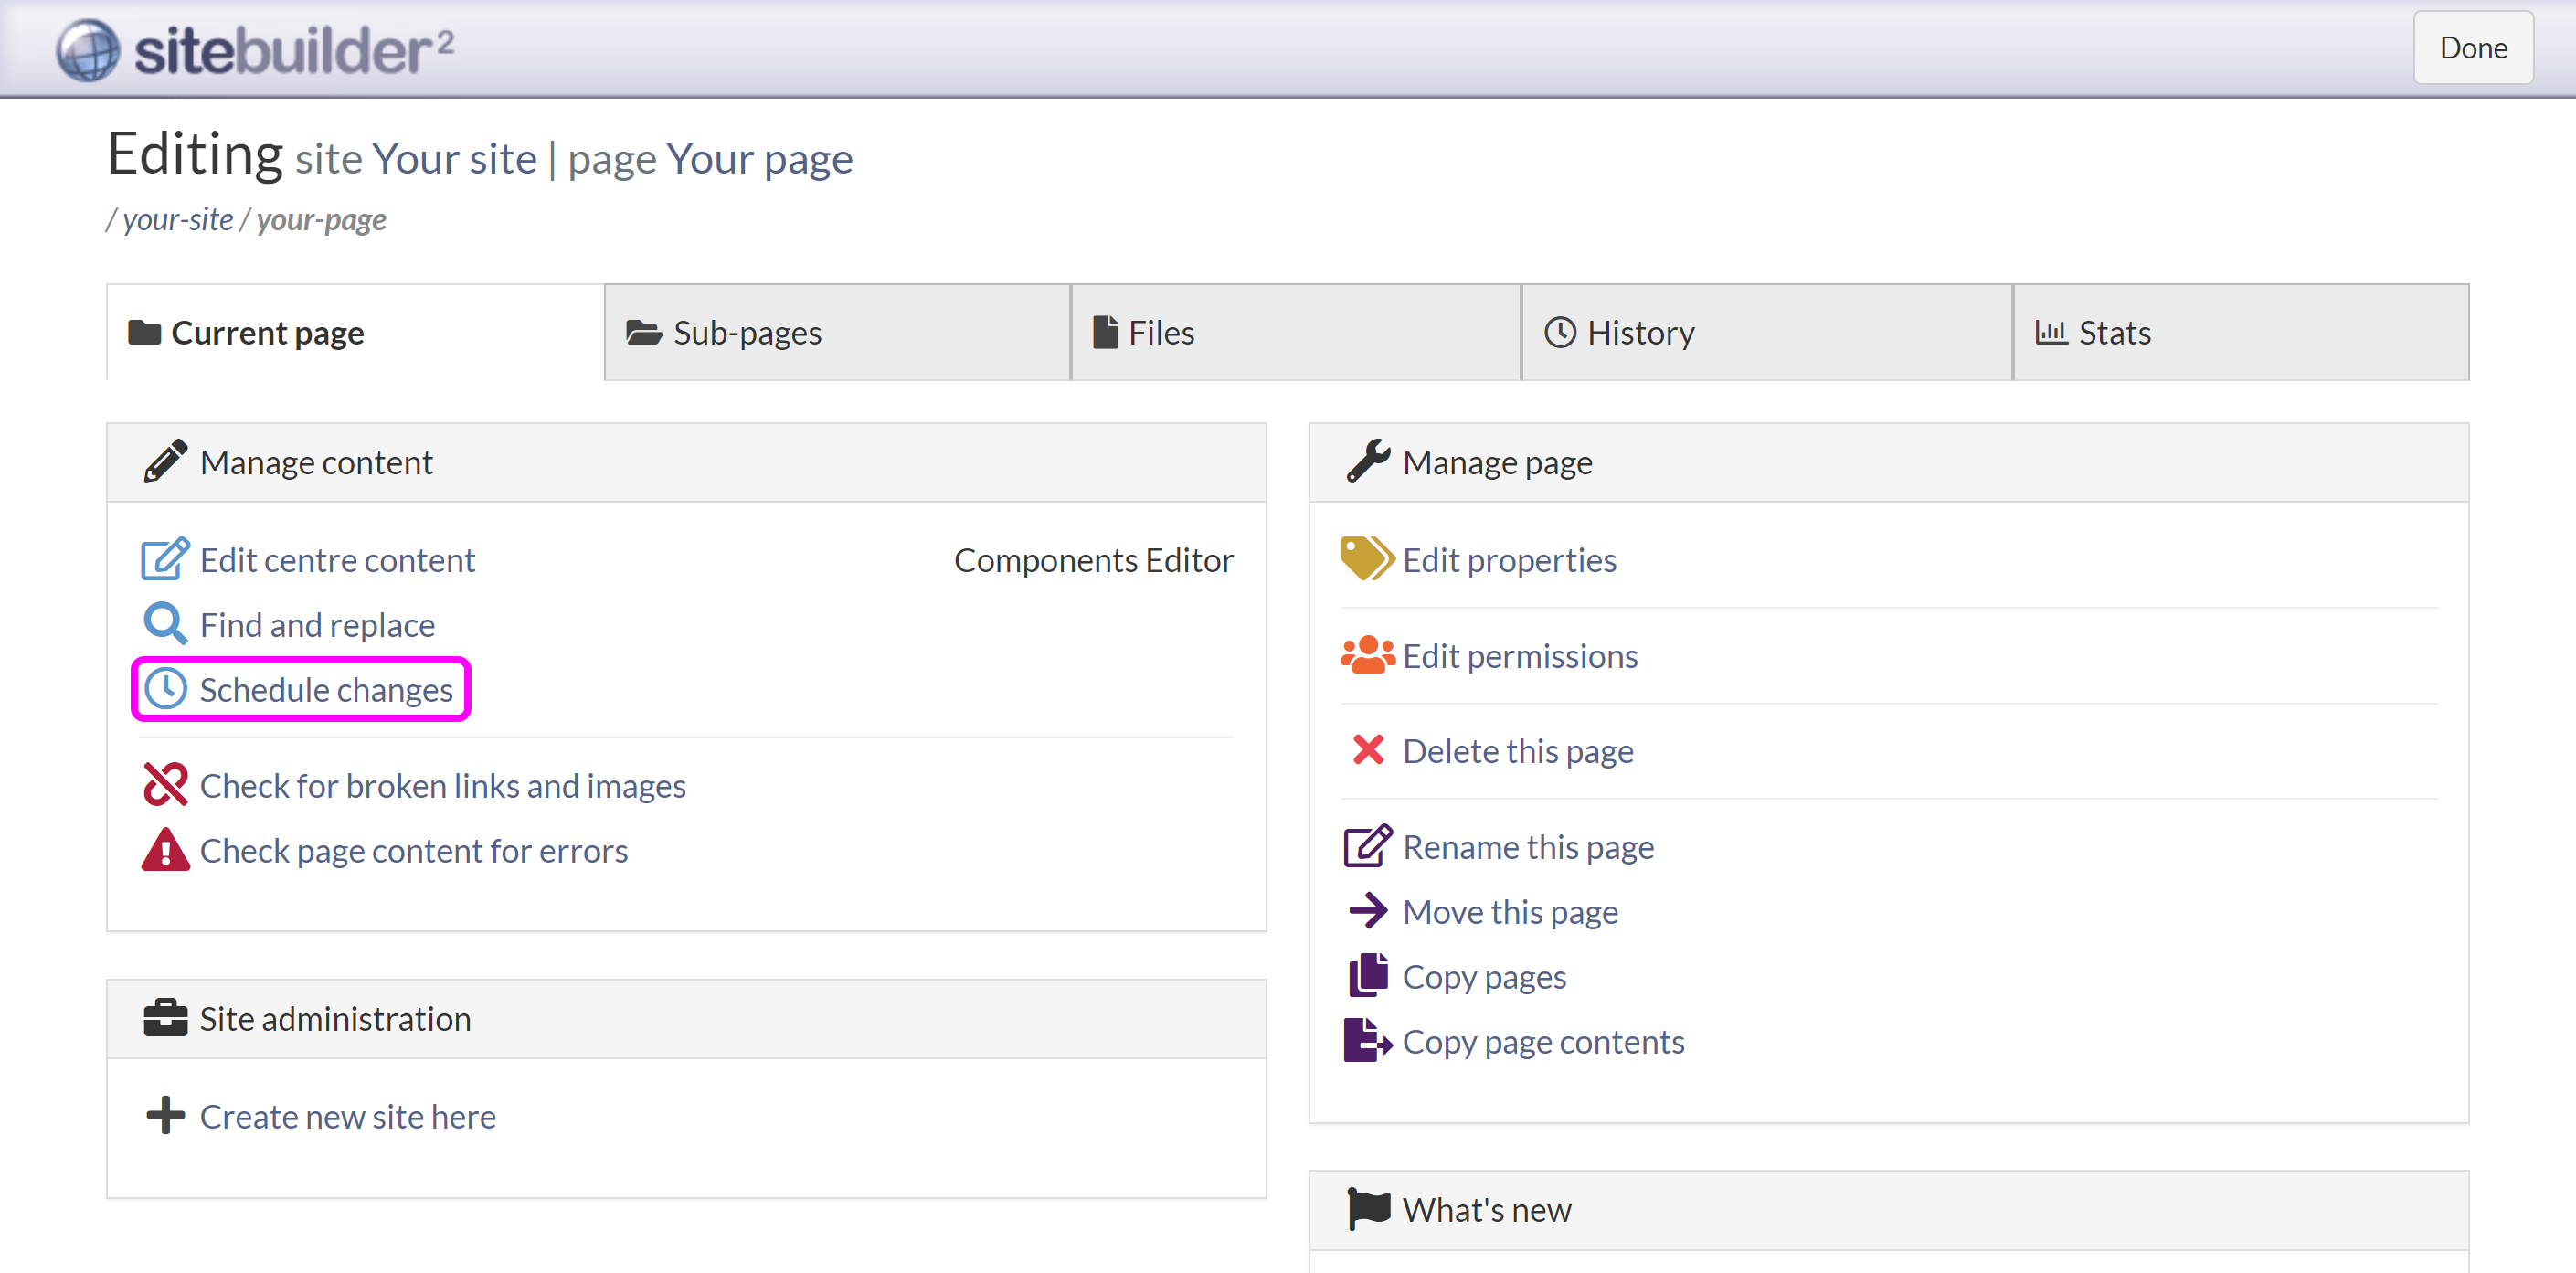Viewport: 2576px width, 1273px height.
Task: Click the Edit permissions people icon
Action: (1367, 655)
